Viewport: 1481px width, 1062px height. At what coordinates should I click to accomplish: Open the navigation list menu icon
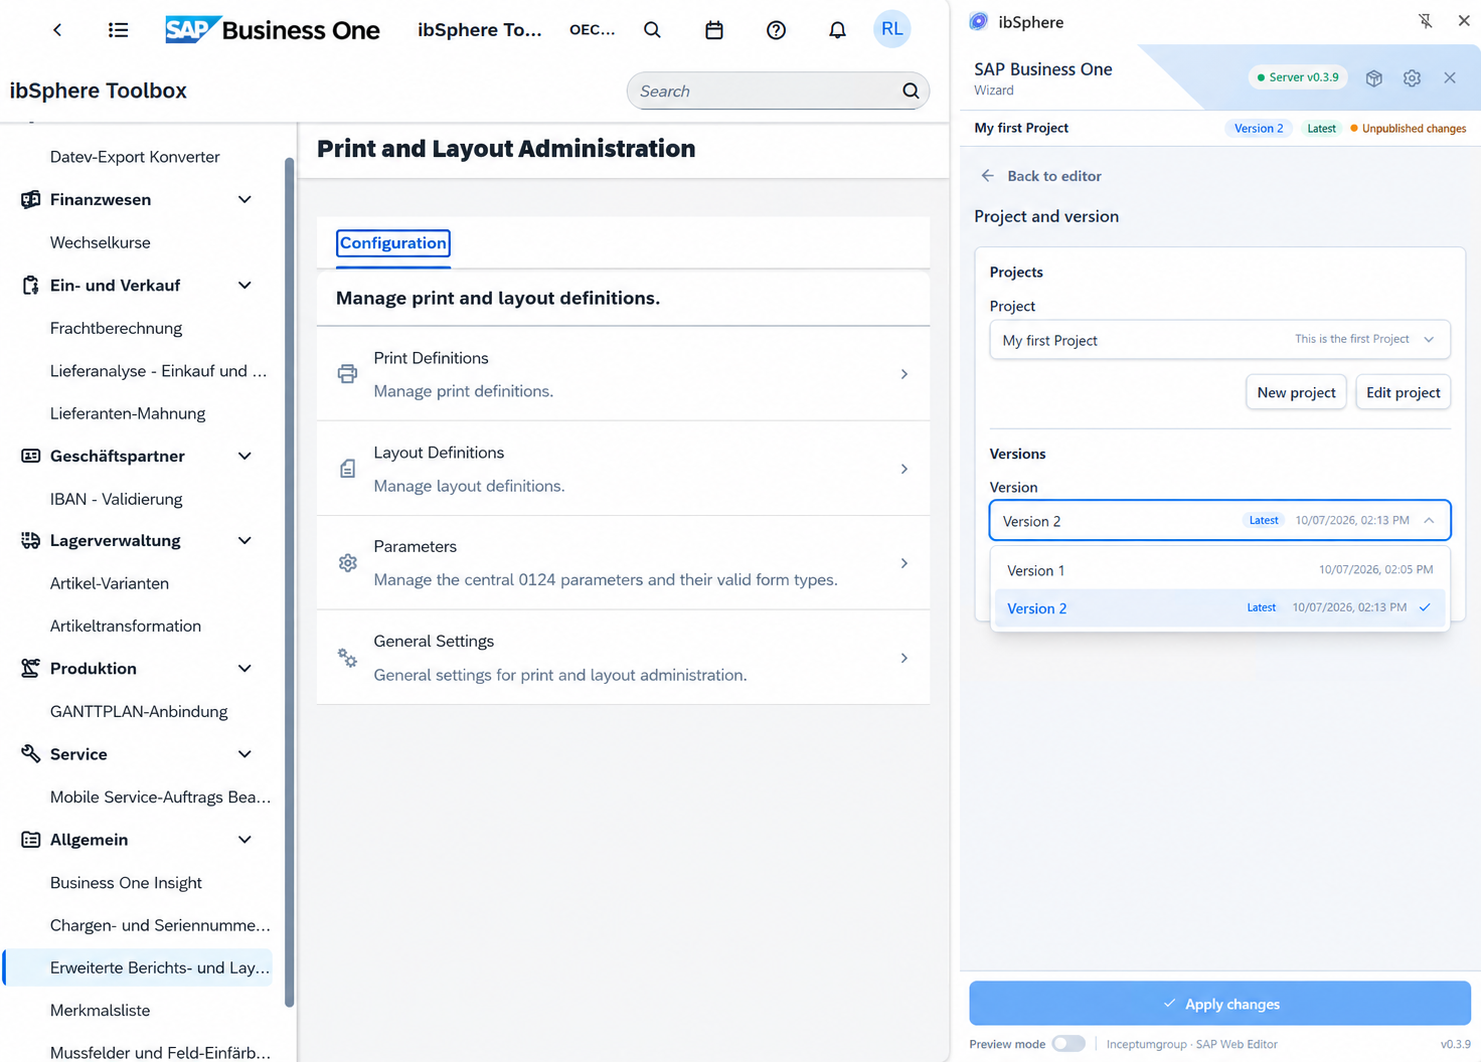click(118, 30)
